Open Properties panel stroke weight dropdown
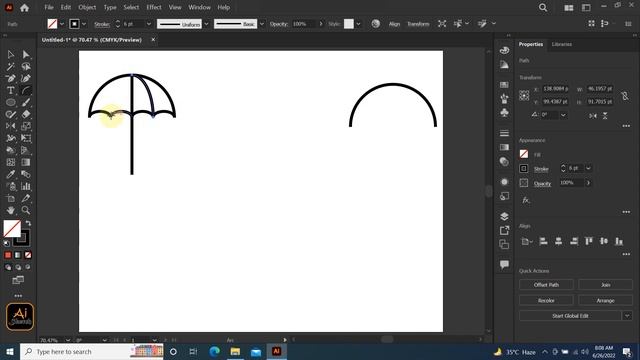Viewport: 640px width, 360px height. pos(588,168)
